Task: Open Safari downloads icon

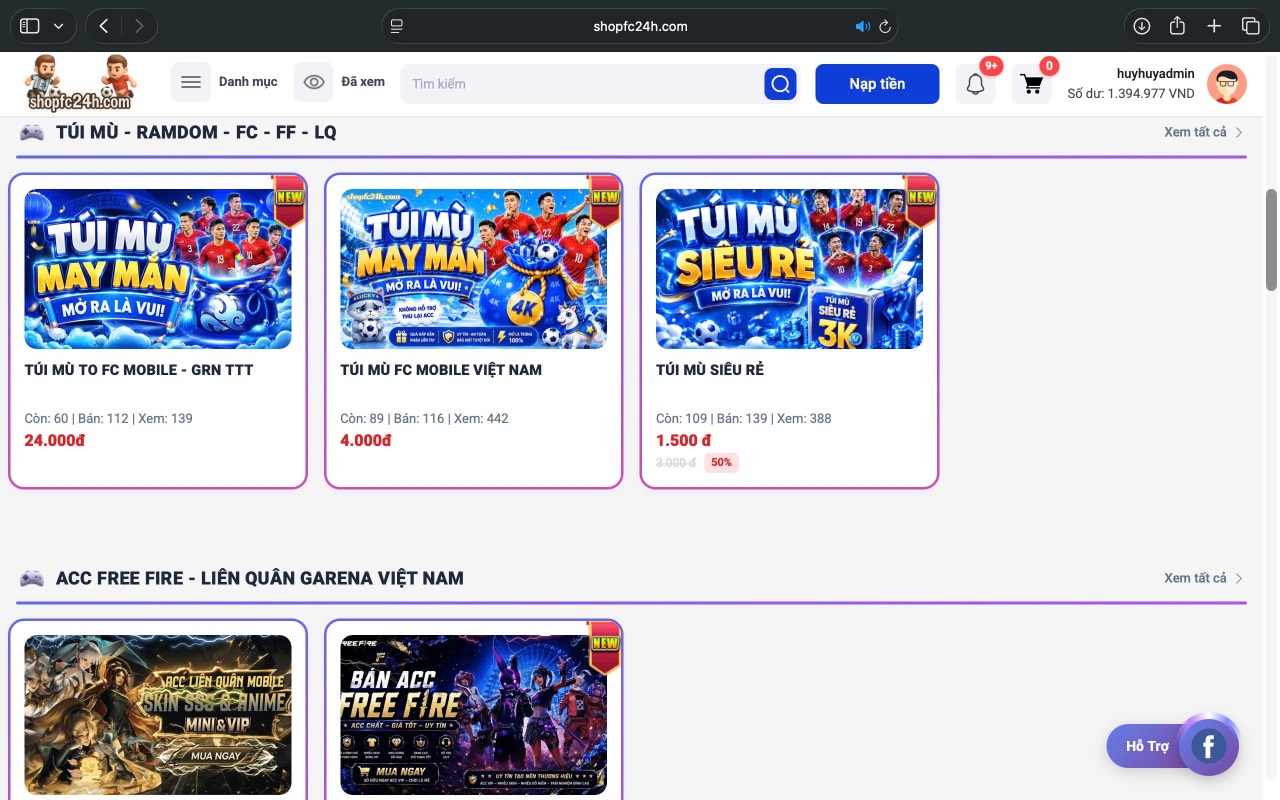Action: click(1141, 26)
